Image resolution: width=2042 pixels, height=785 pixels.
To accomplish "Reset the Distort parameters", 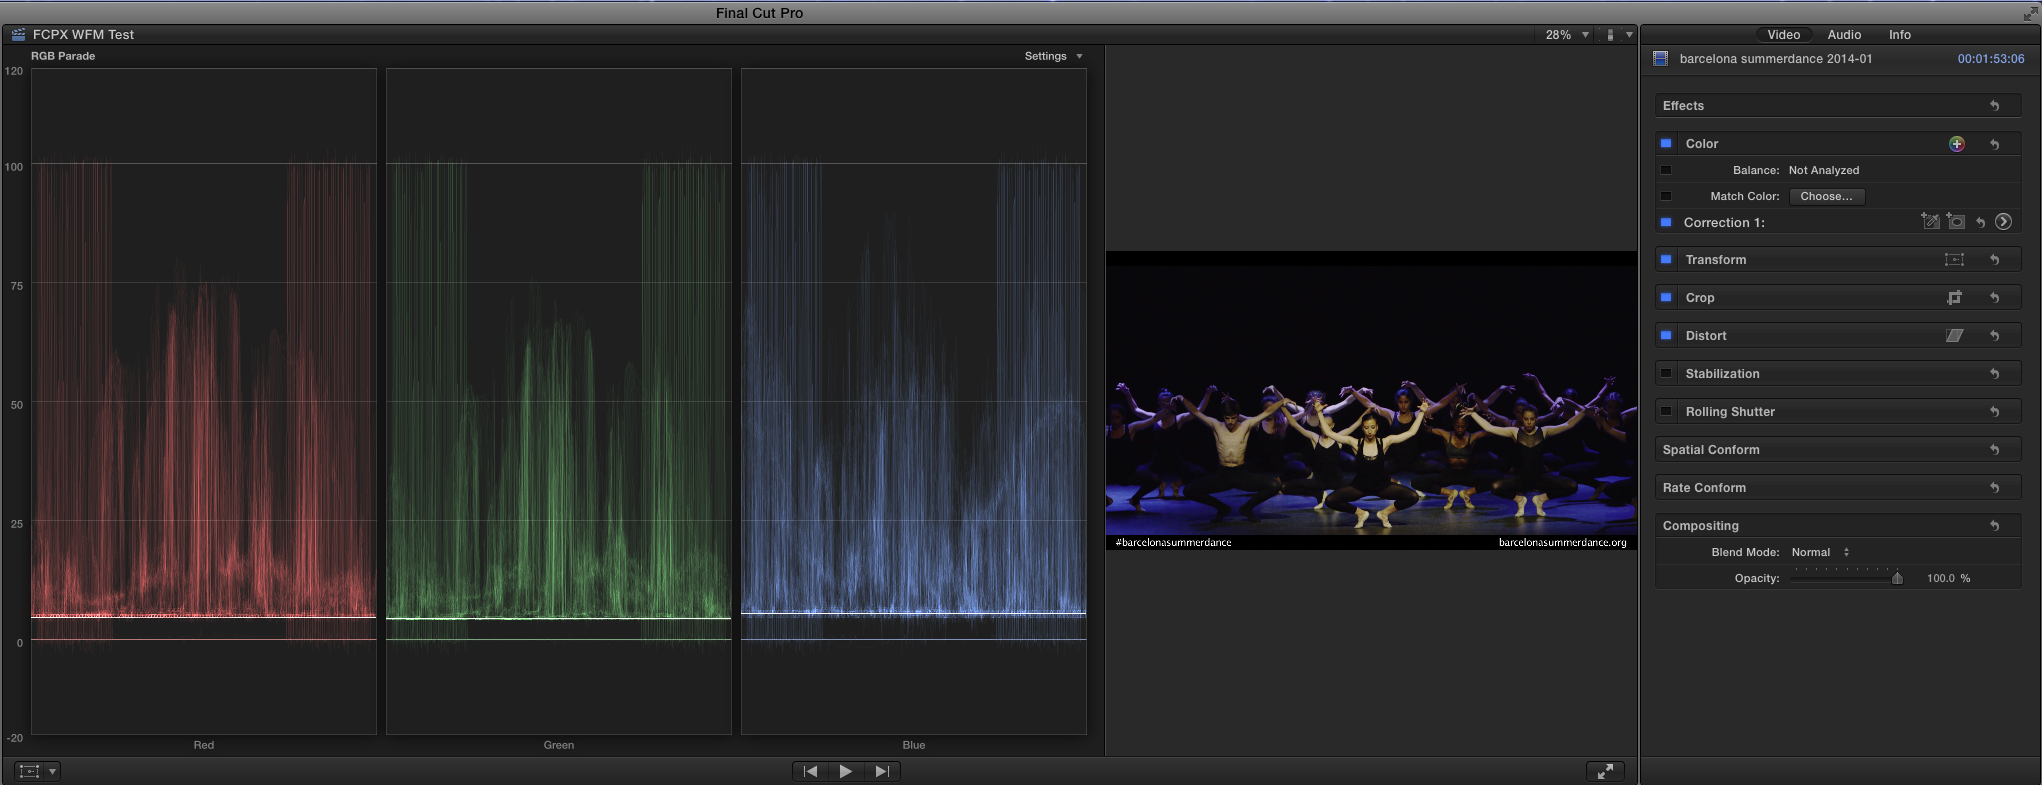I will [x=1994, y=336].
